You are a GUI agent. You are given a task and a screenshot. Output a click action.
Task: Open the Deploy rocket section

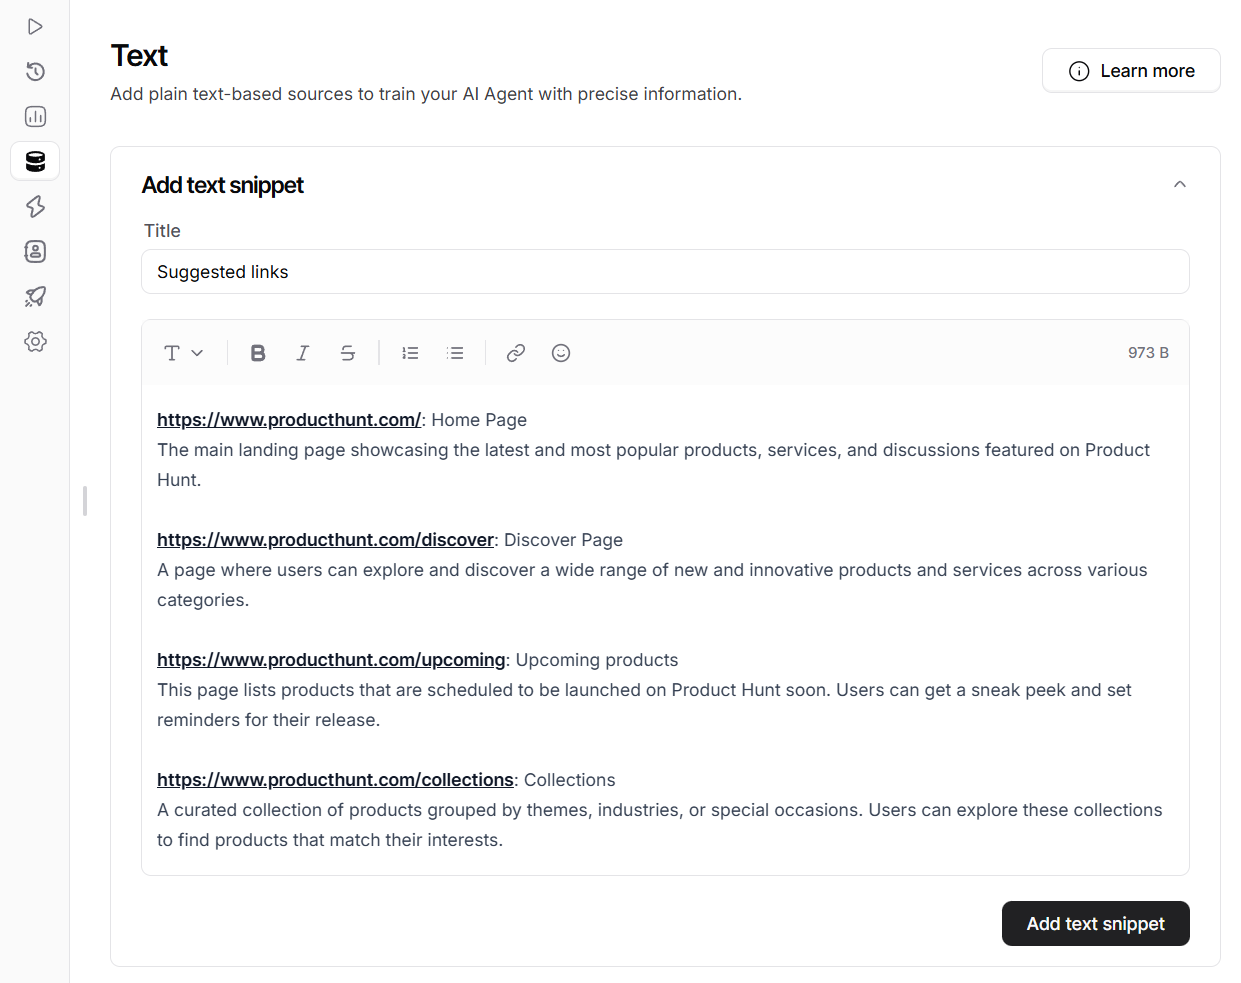[35, 296]
